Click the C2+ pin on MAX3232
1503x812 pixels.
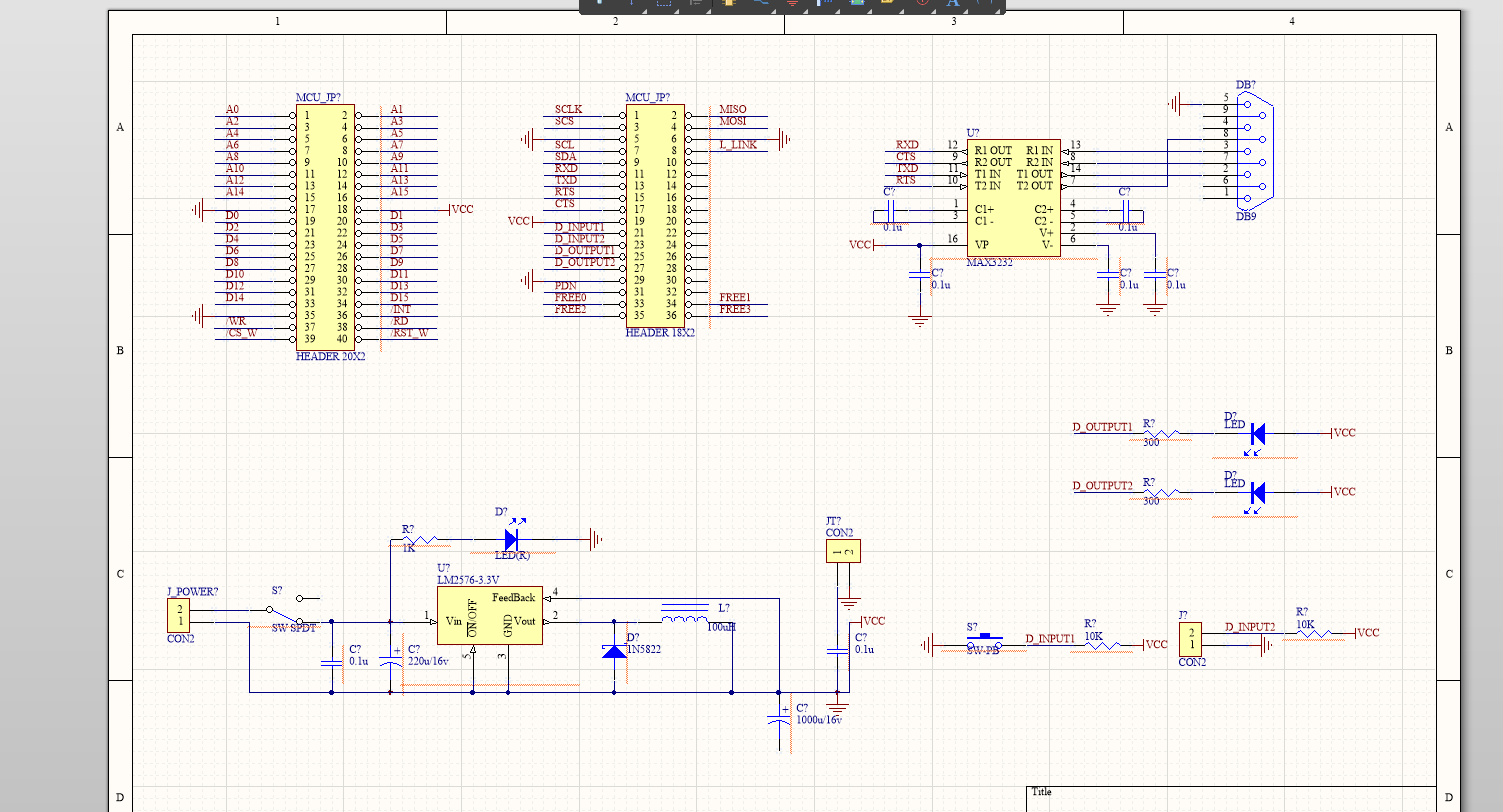coord(1044,208)
